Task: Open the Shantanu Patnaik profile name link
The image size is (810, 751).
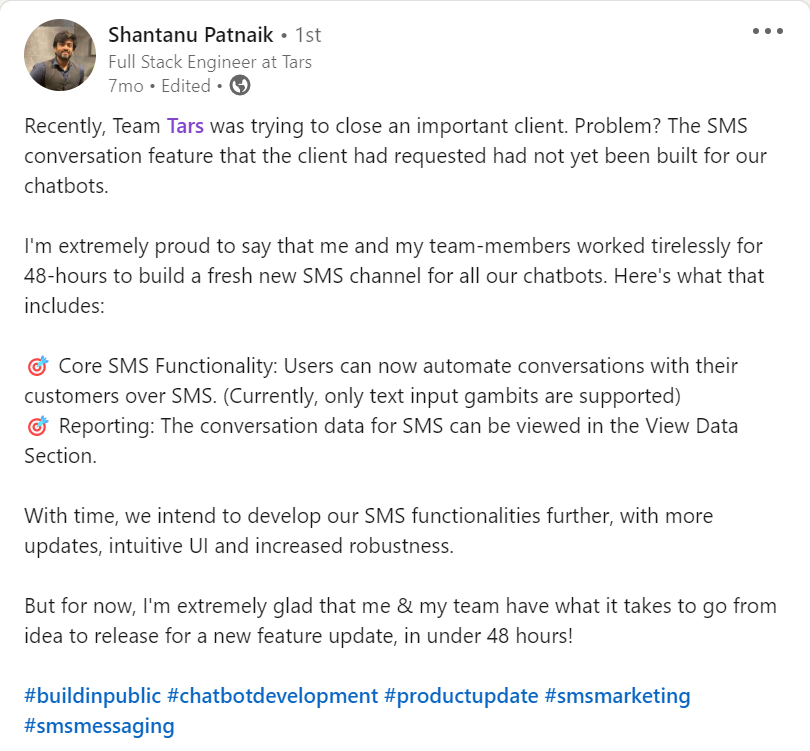Action: pos(190,35)
